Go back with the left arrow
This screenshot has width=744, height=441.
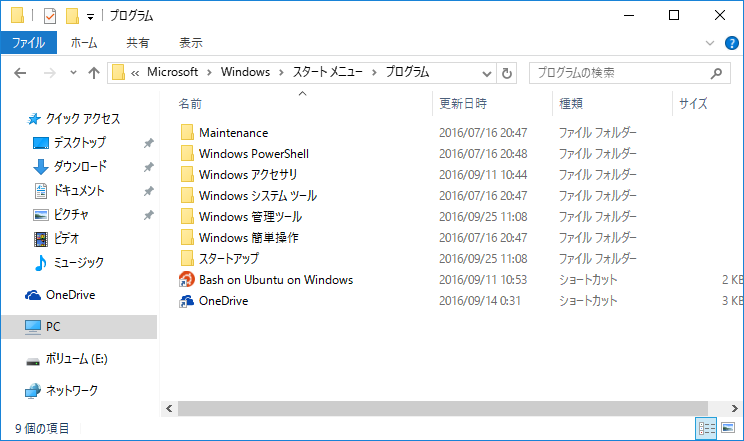click(x=20, y=73)
